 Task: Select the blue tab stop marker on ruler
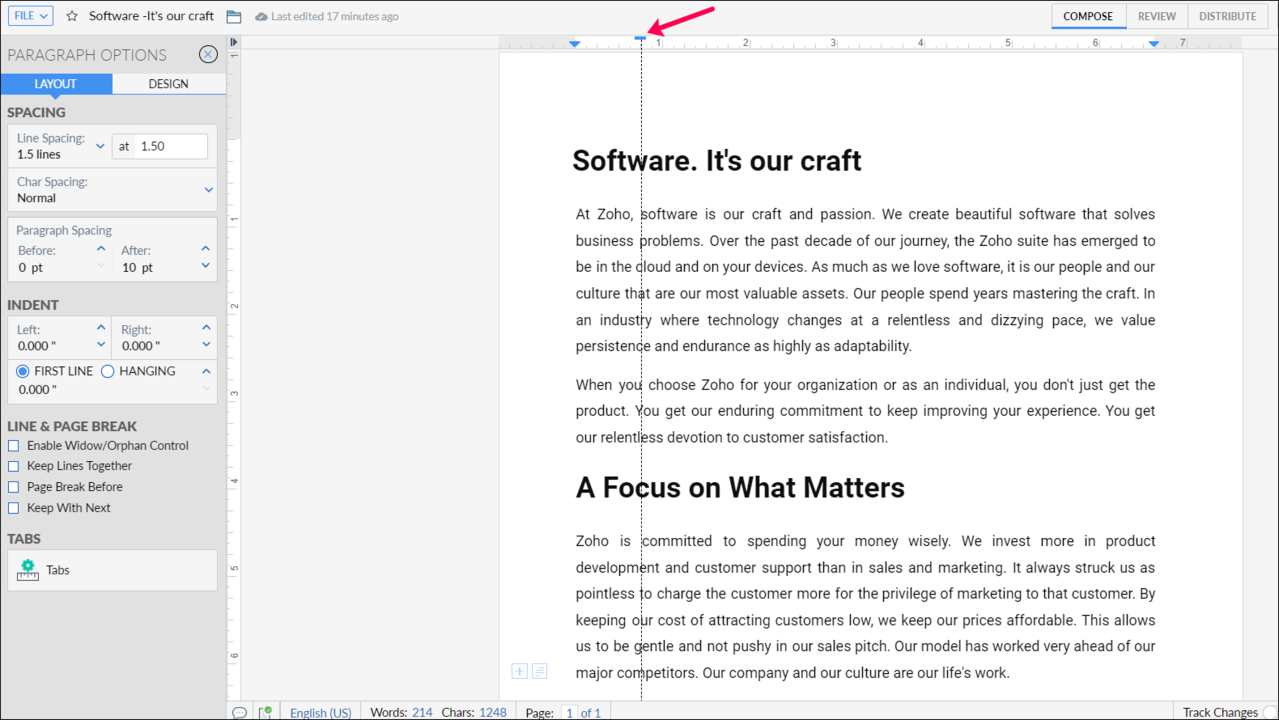coord(640,38)
